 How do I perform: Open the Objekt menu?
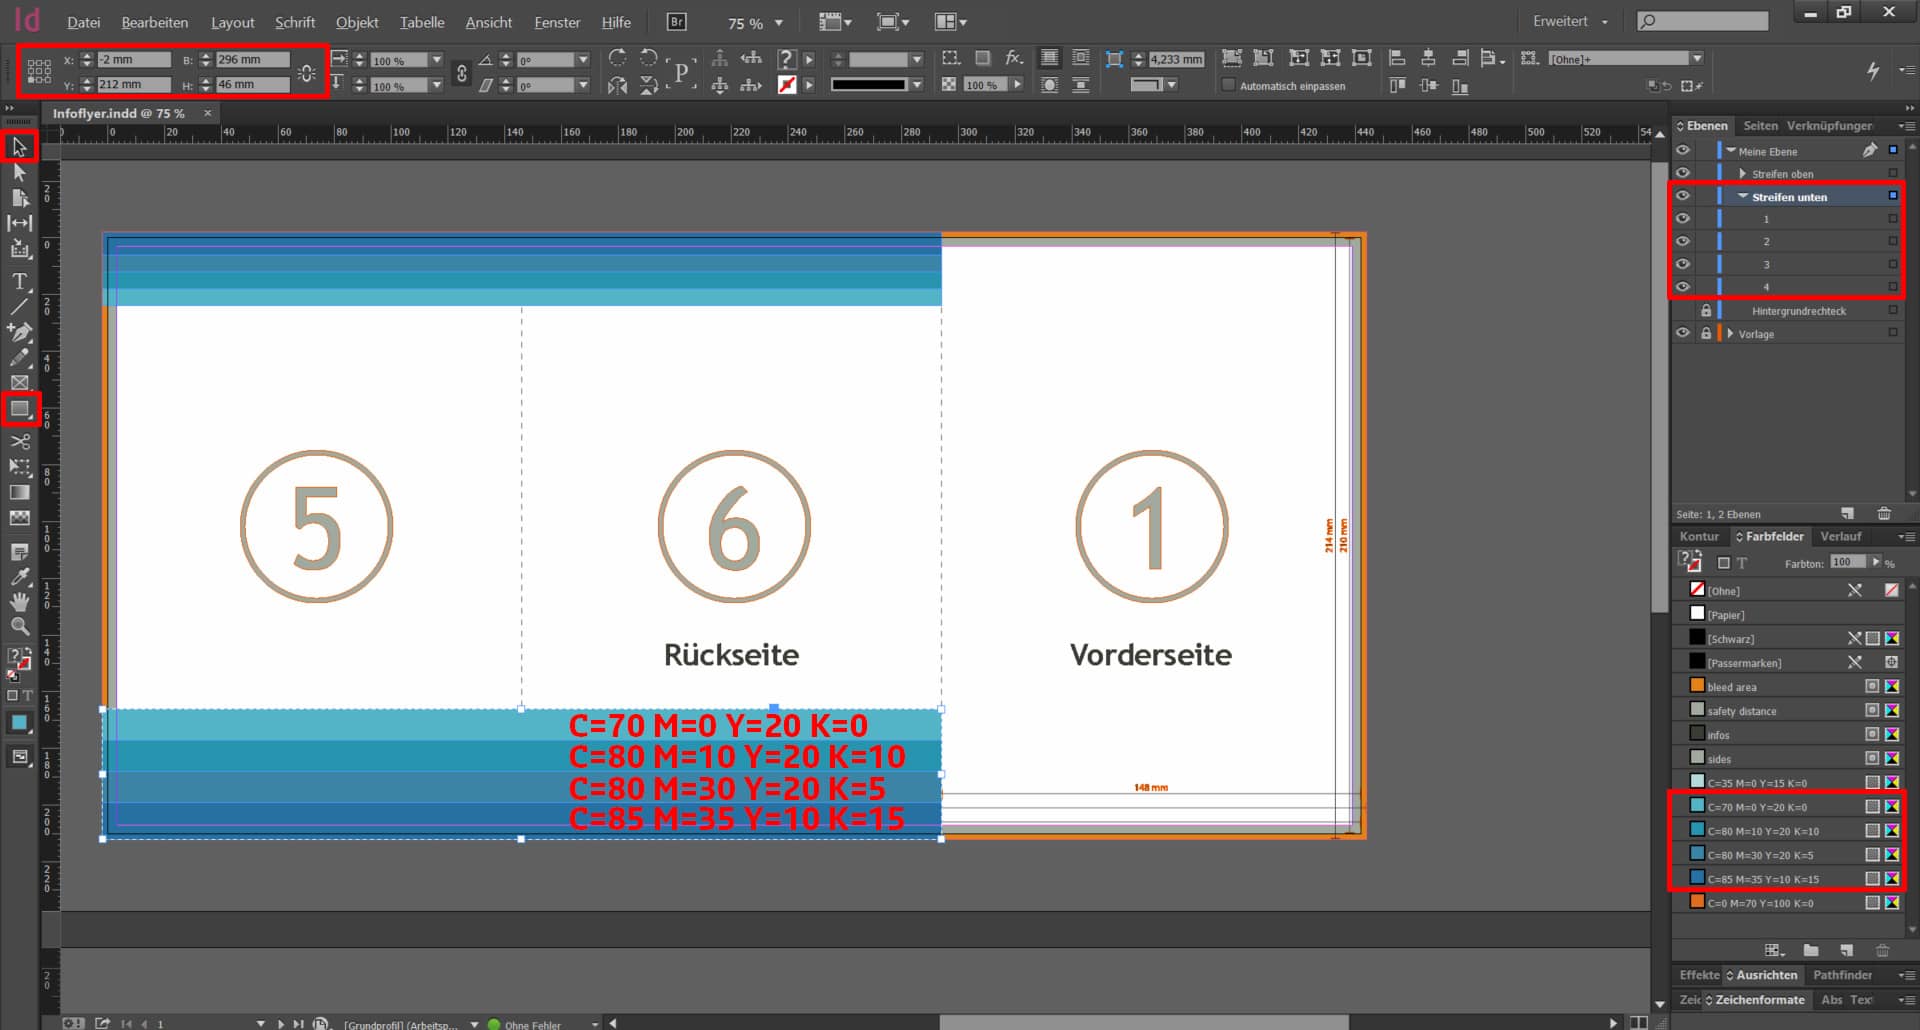coord(356,22)
